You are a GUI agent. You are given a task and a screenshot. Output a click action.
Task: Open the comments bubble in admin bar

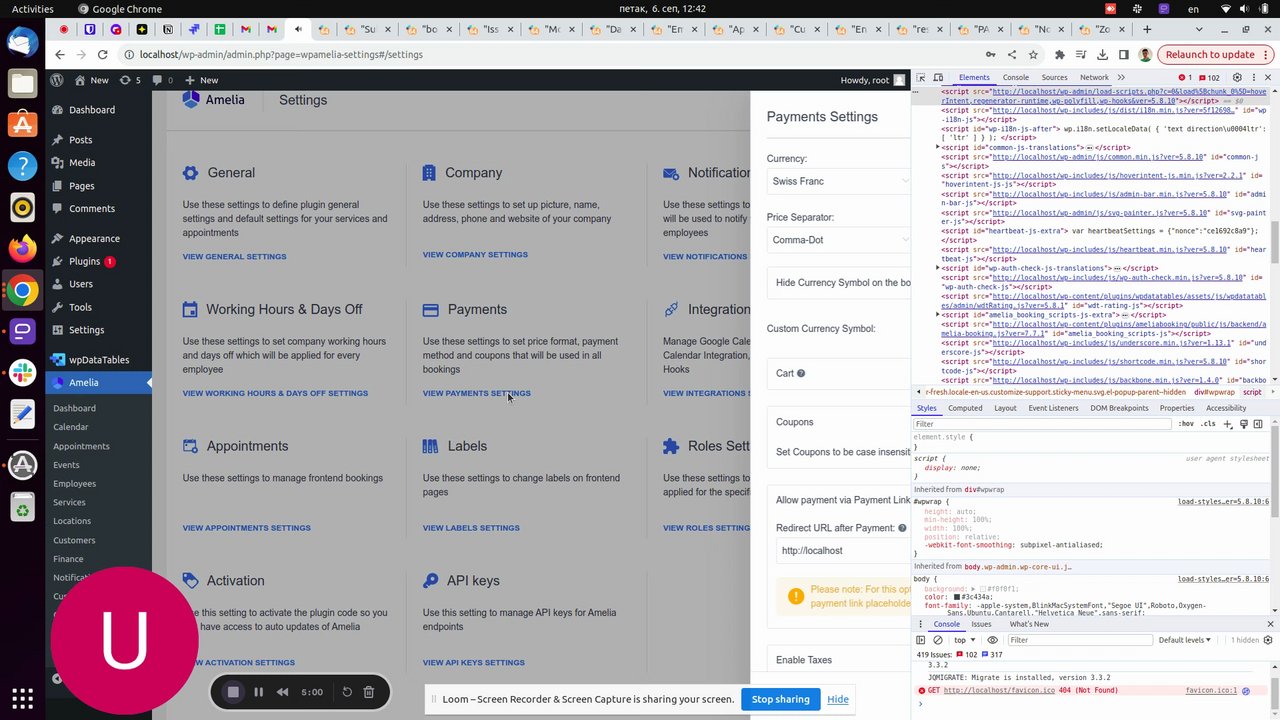click(163, 80)
